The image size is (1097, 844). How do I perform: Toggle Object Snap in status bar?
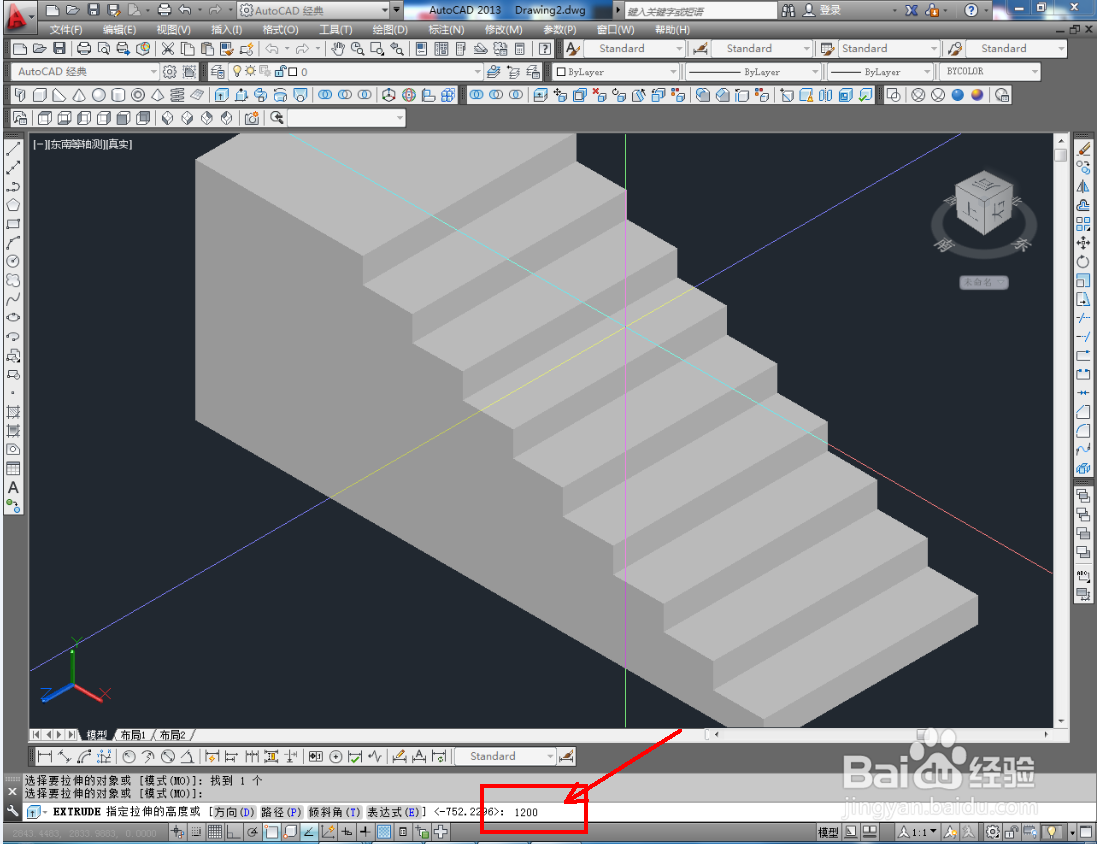(x=271, y=832)
